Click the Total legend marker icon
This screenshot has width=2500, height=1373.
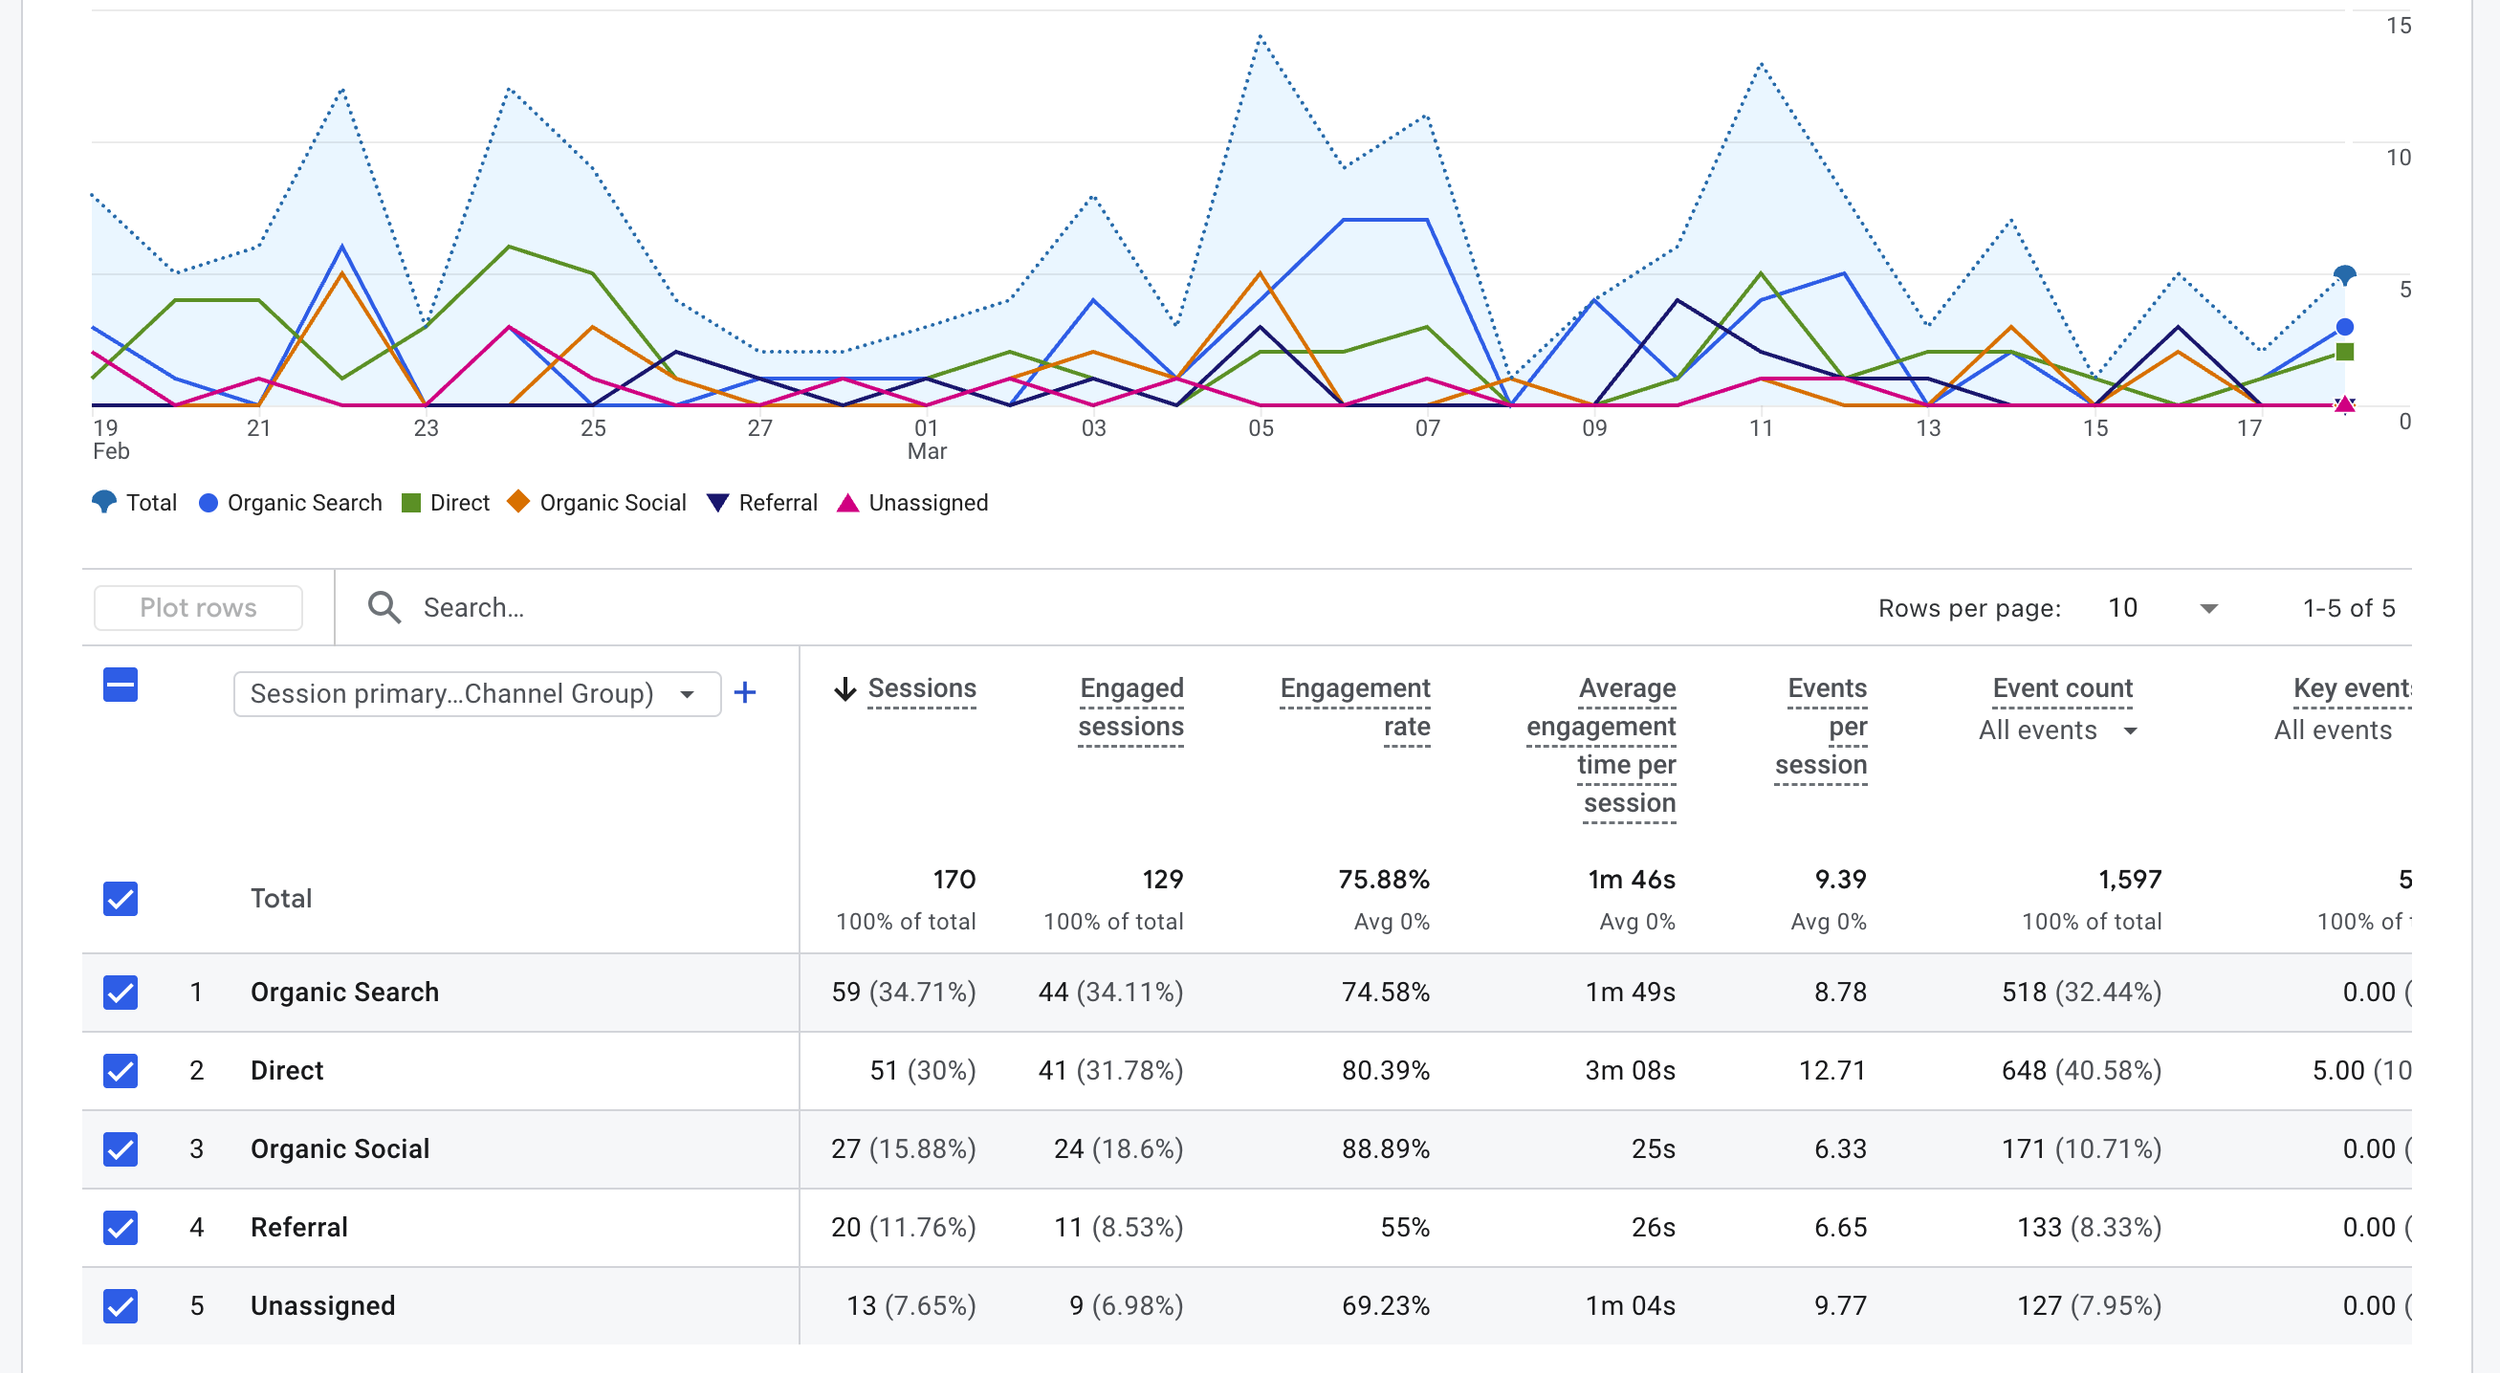[104, 502]
